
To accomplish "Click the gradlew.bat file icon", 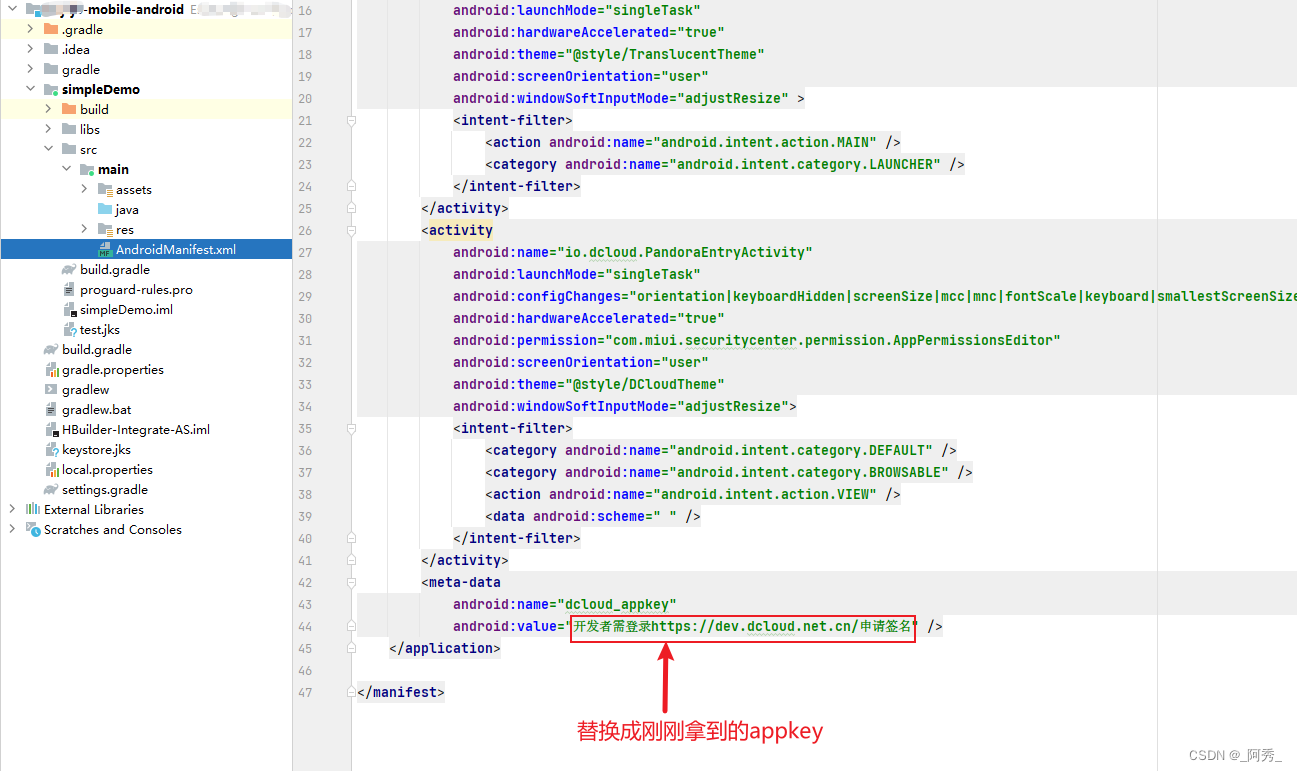I will tap(51, 409).
